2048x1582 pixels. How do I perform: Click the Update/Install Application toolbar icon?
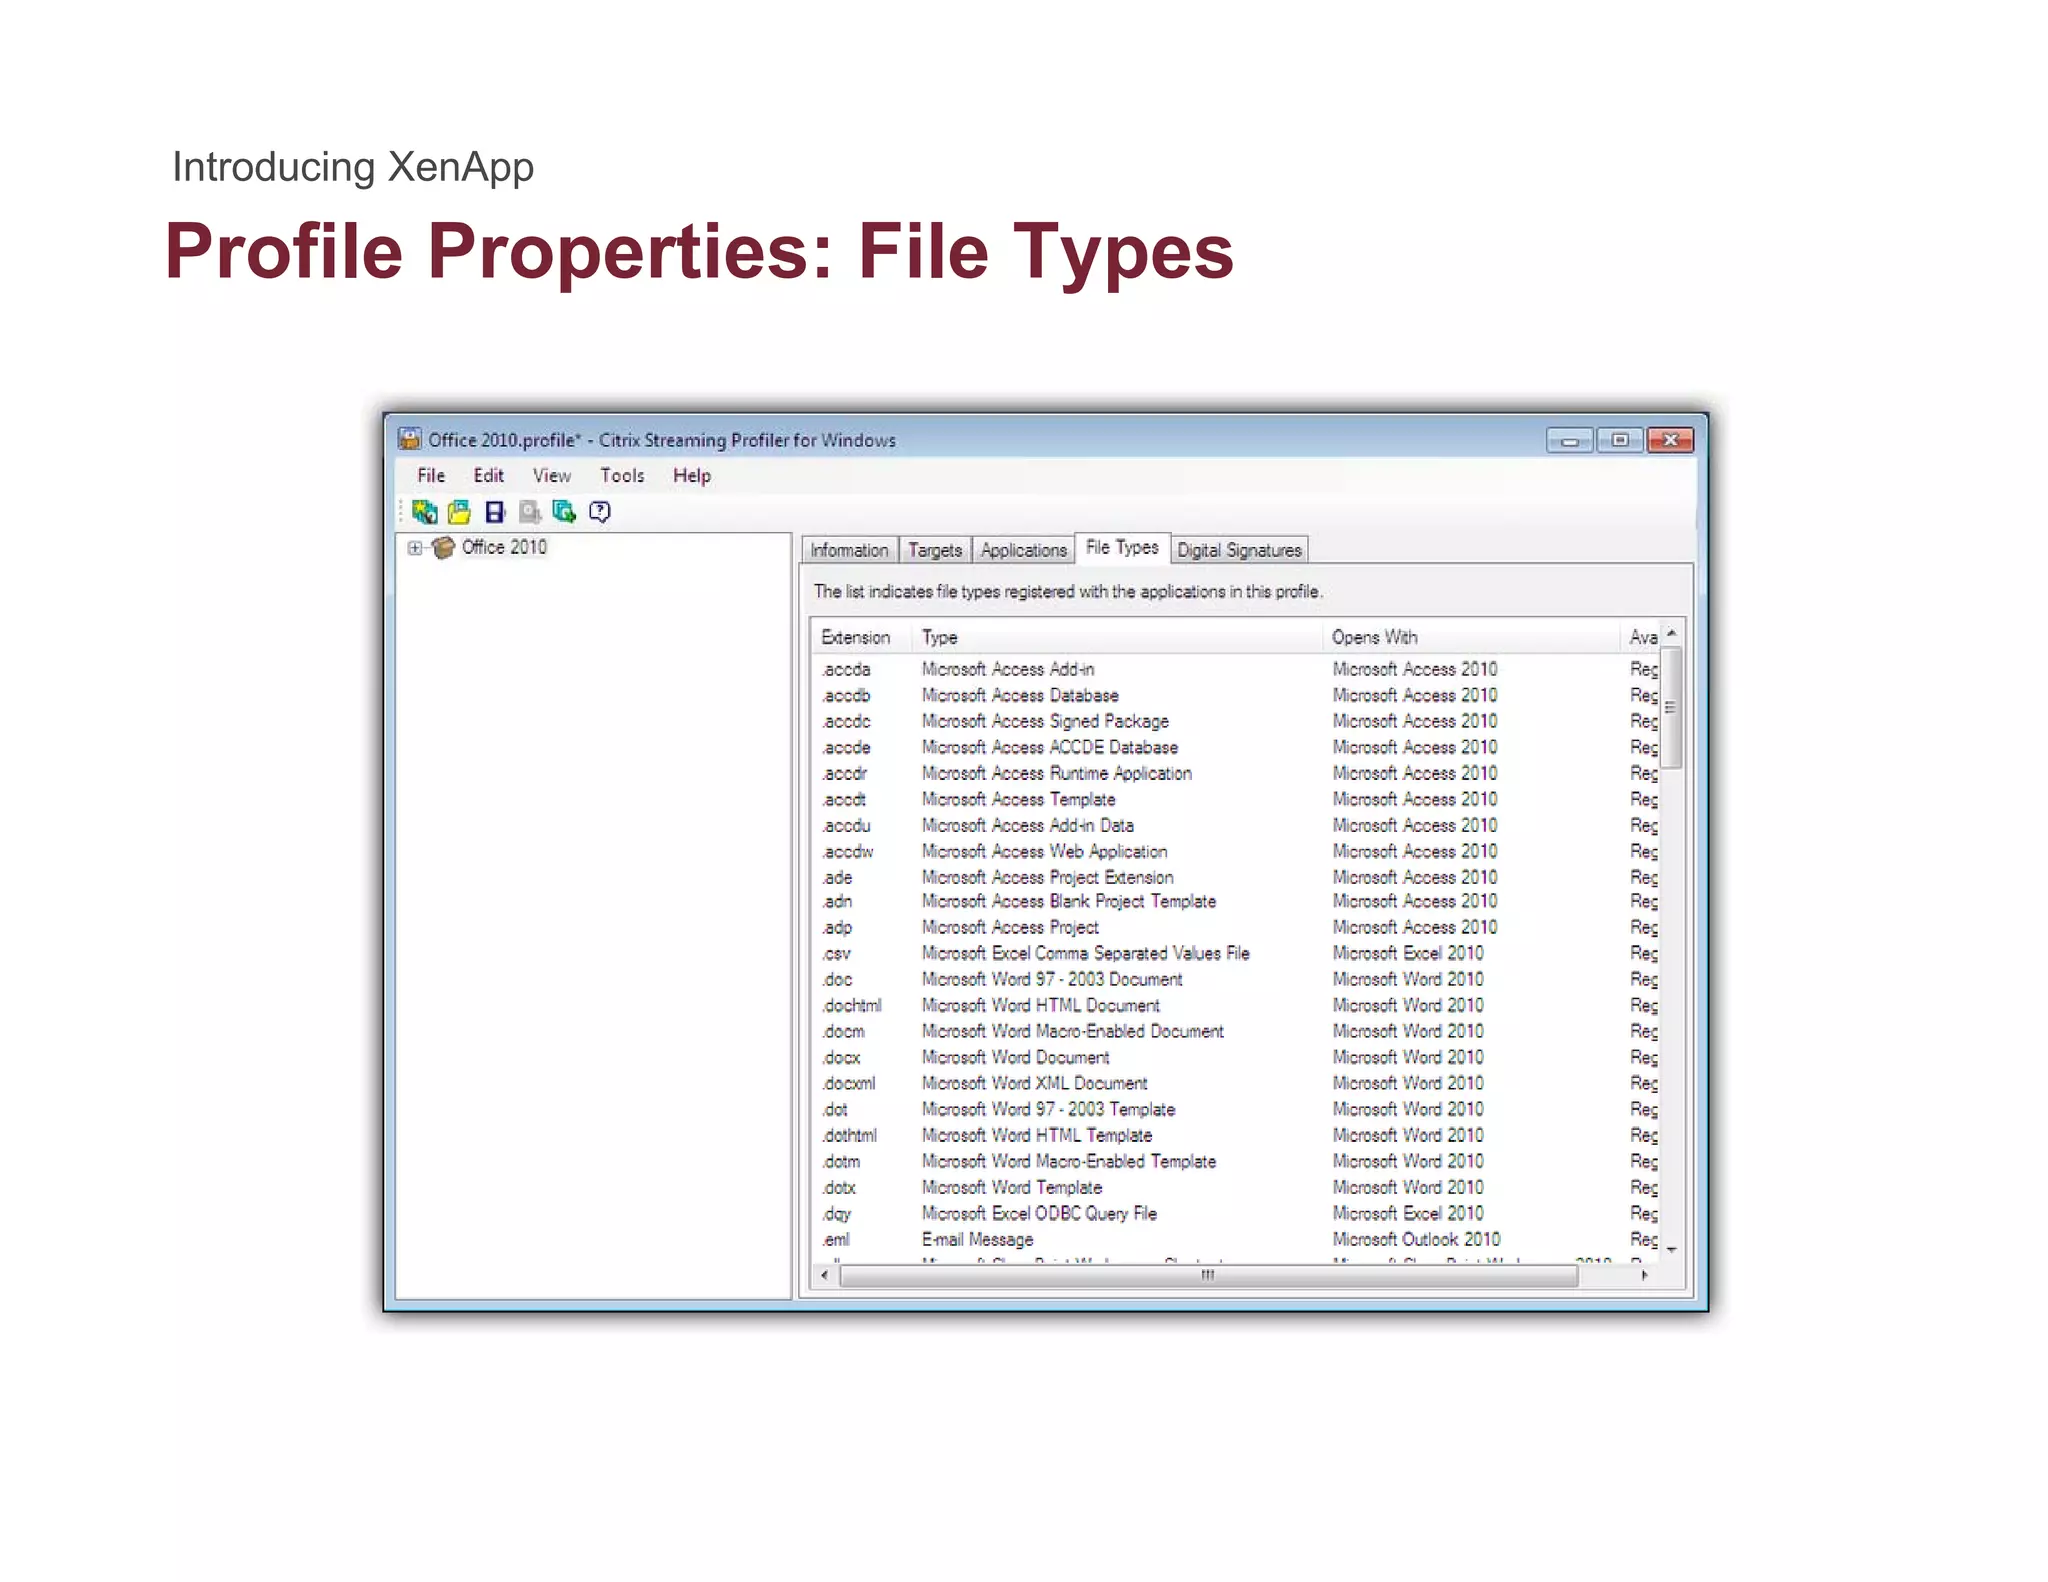coord(564,512)
